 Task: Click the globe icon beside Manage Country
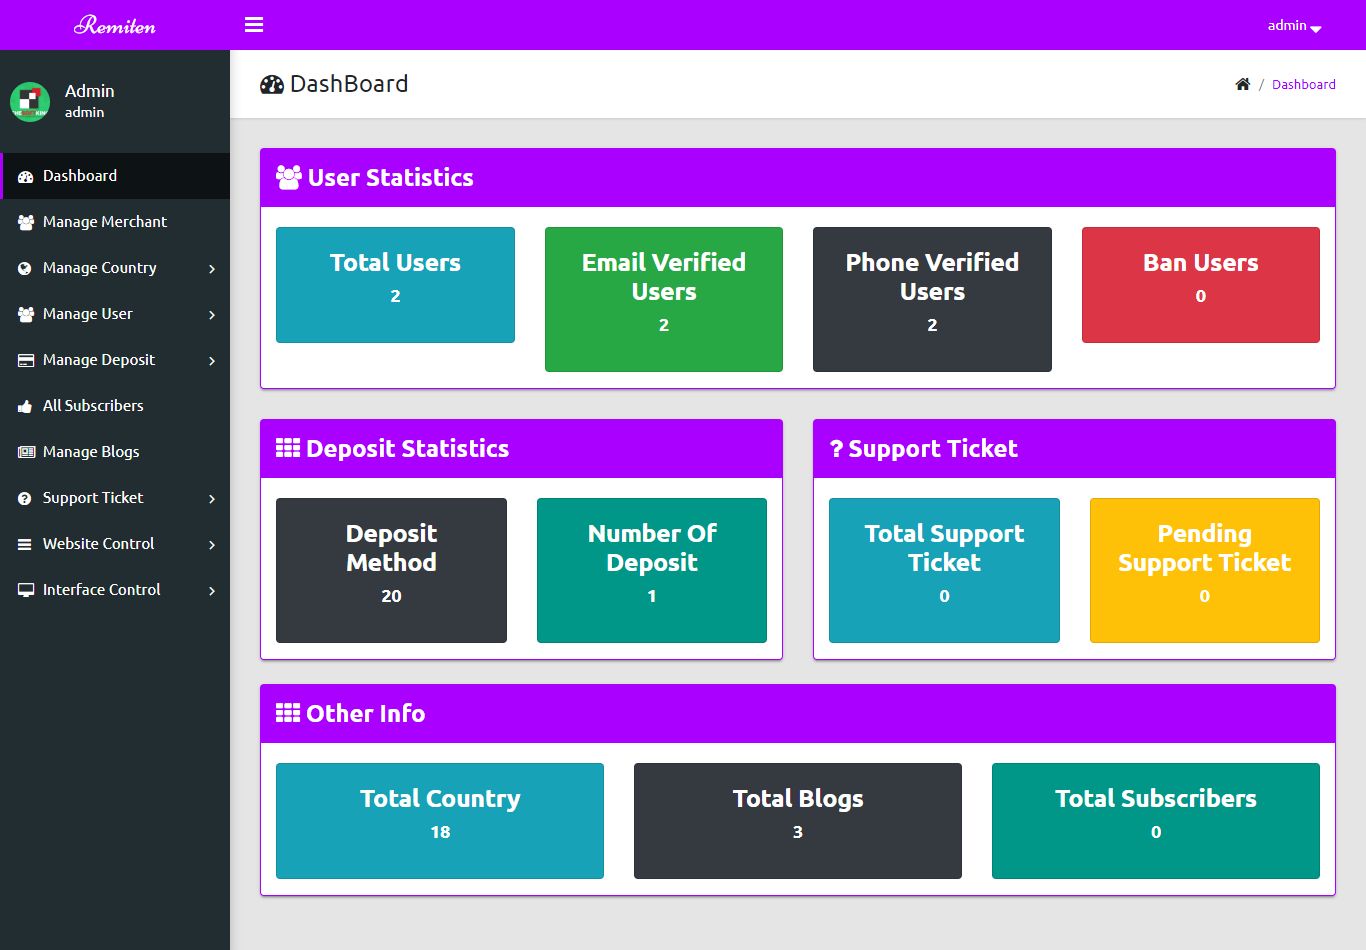tap(26, 268)
